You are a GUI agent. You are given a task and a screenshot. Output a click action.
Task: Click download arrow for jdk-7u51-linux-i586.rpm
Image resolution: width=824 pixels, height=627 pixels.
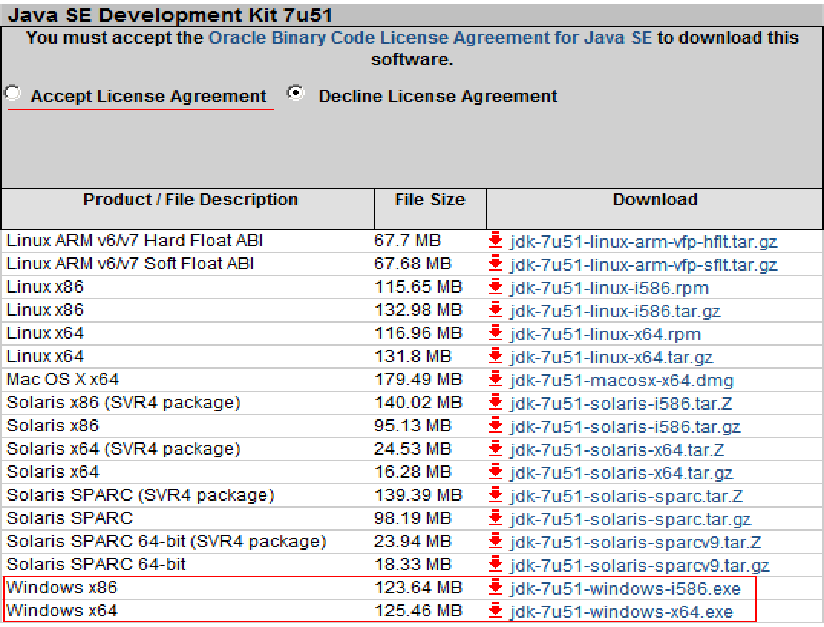pos(495,286)
